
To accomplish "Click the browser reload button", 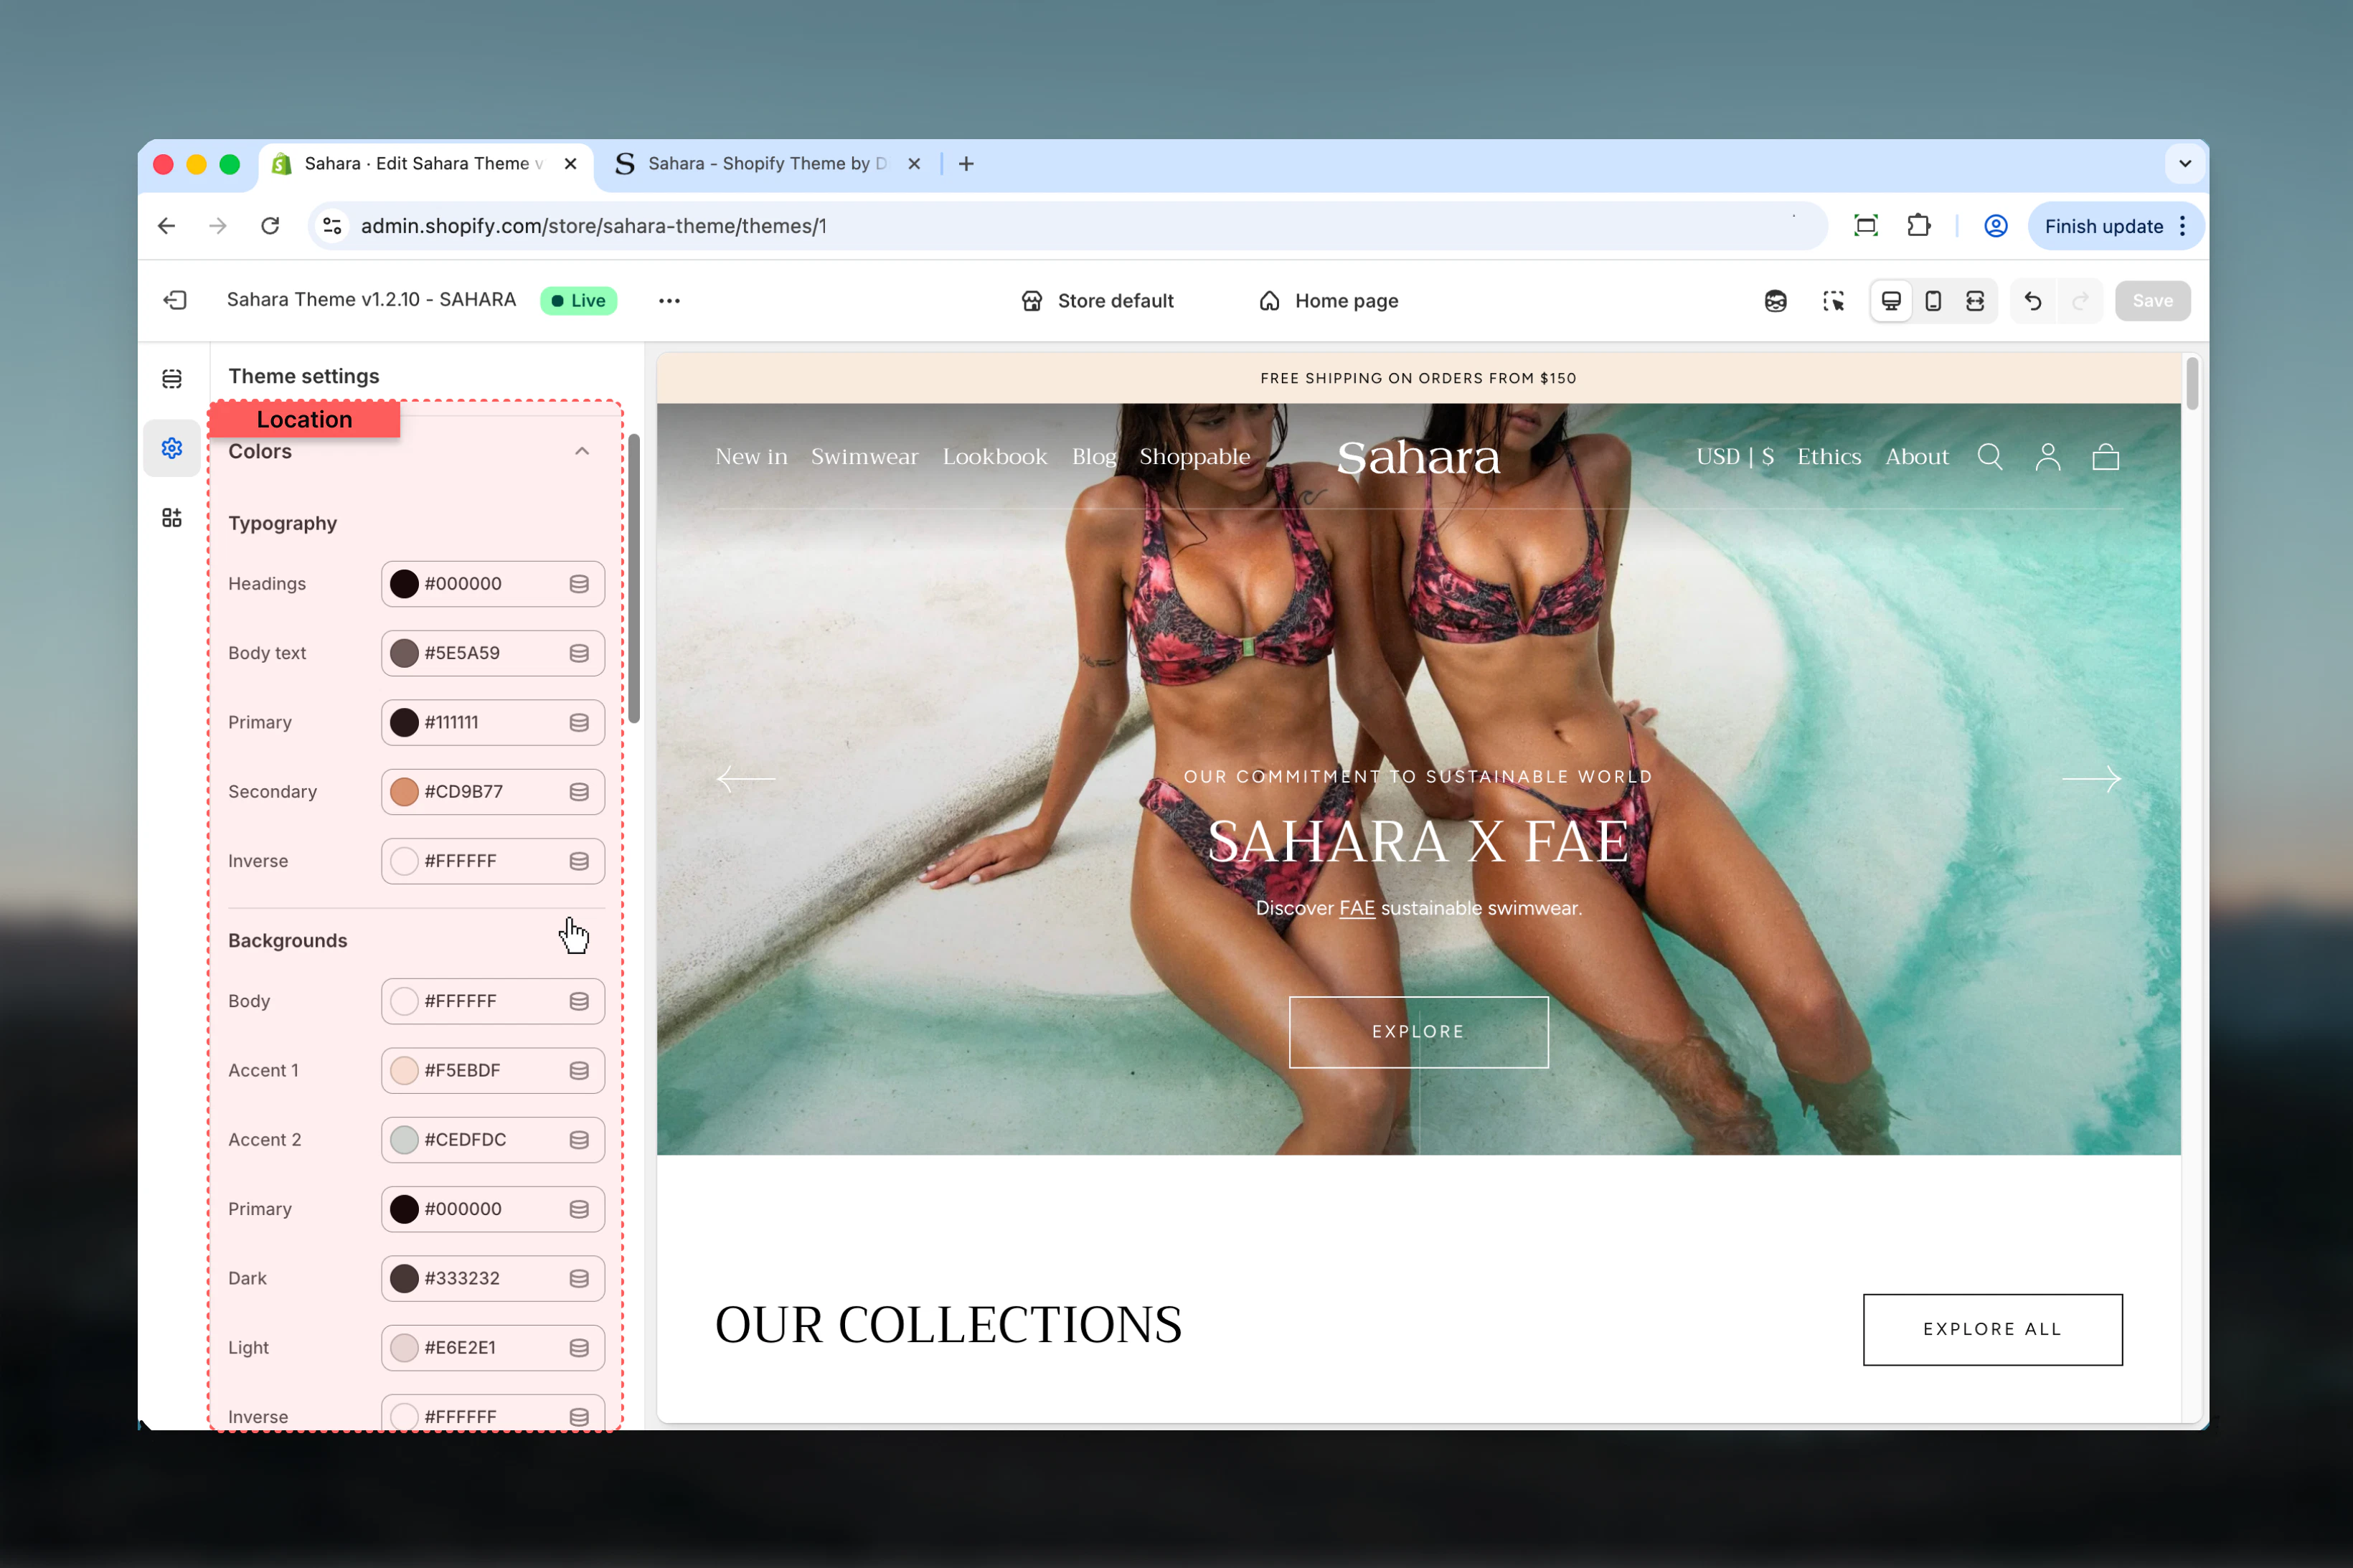I will click(x=270, y=226).
